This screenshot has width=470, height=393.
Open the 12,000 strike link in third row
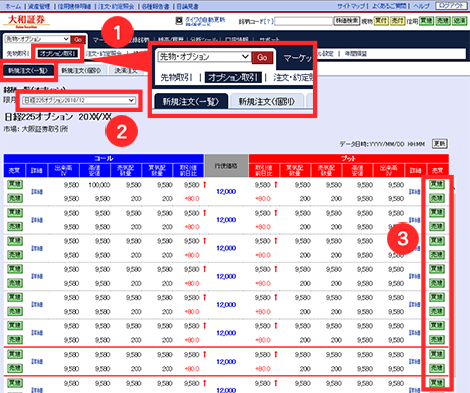click(x=226, y=248)
